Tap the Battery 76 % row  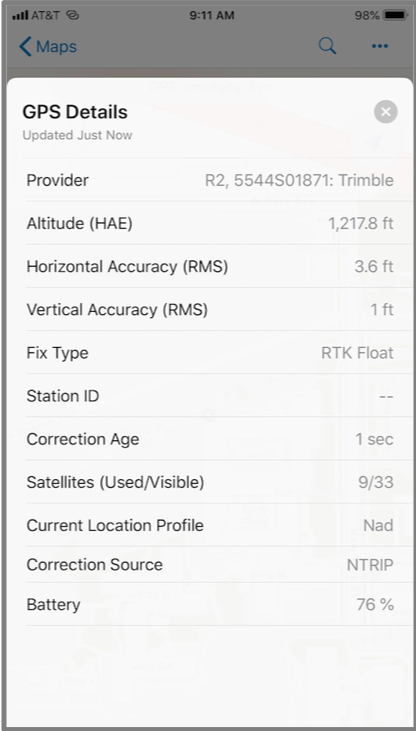(210, 605)
